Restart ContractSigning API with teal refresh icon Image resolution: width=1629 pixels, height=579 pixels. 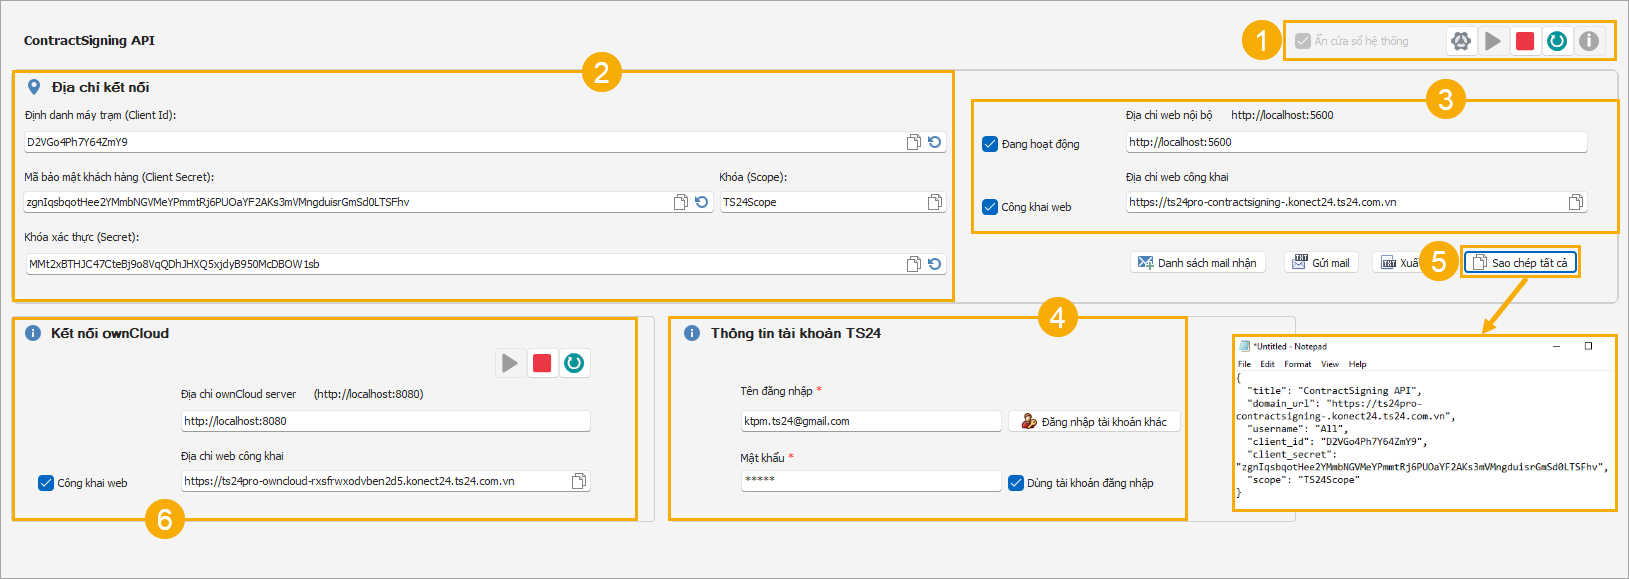coord(1557,41)
